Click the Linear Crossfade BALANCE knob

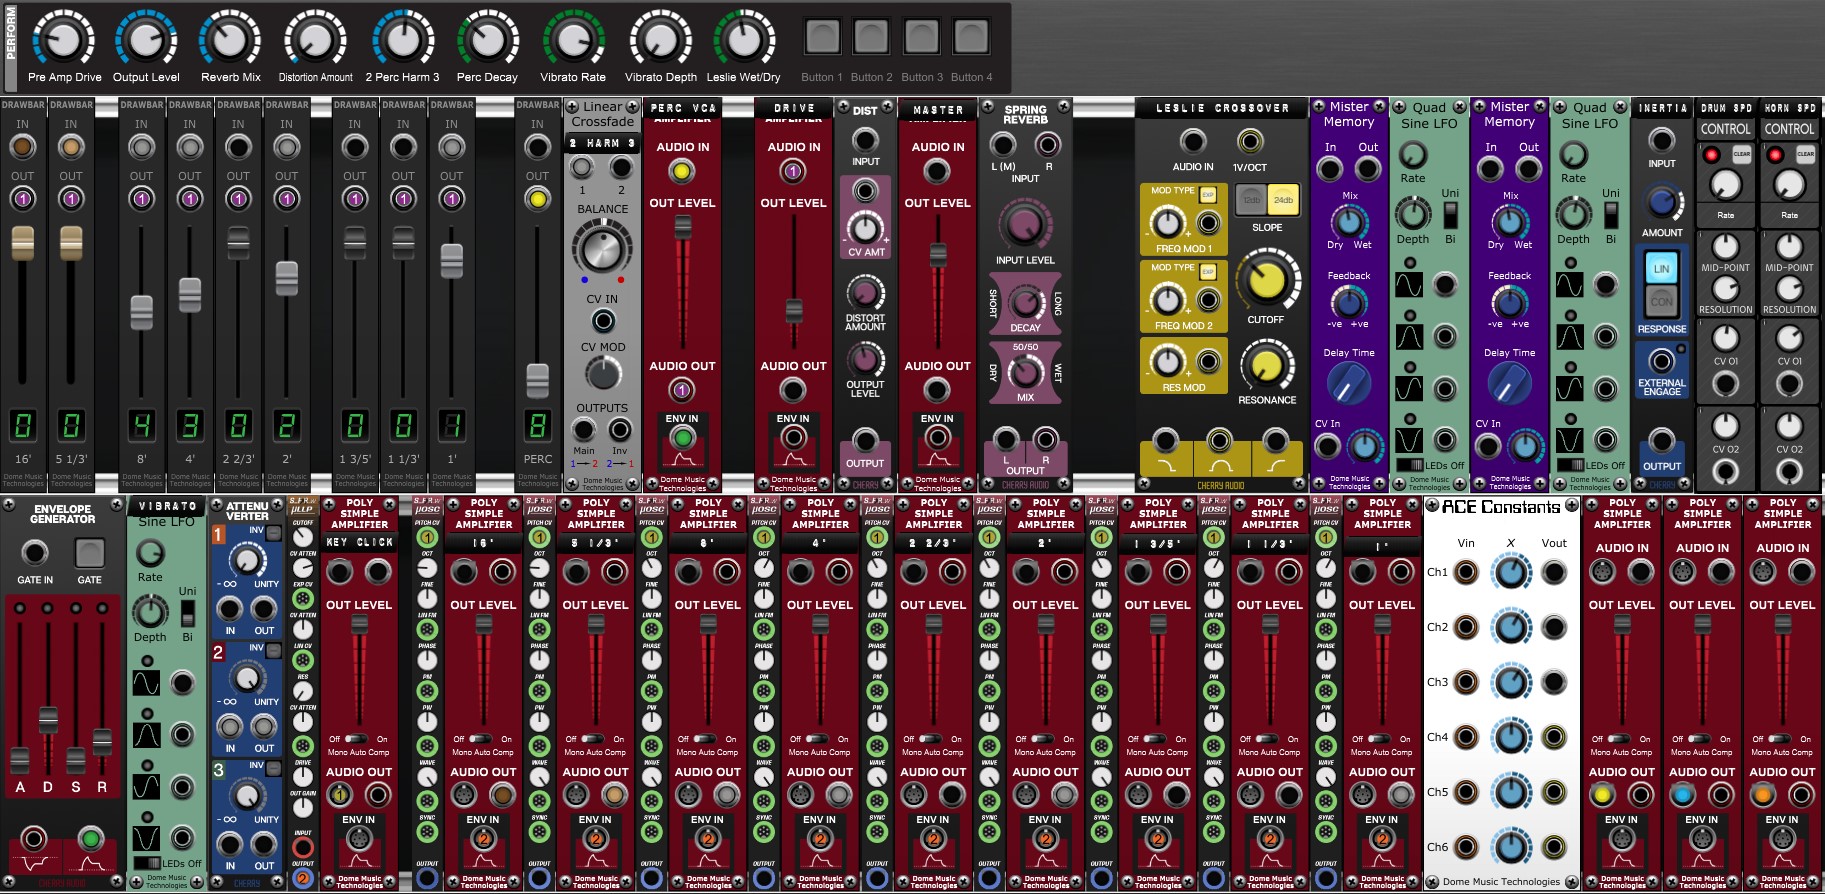click(602, 248)
